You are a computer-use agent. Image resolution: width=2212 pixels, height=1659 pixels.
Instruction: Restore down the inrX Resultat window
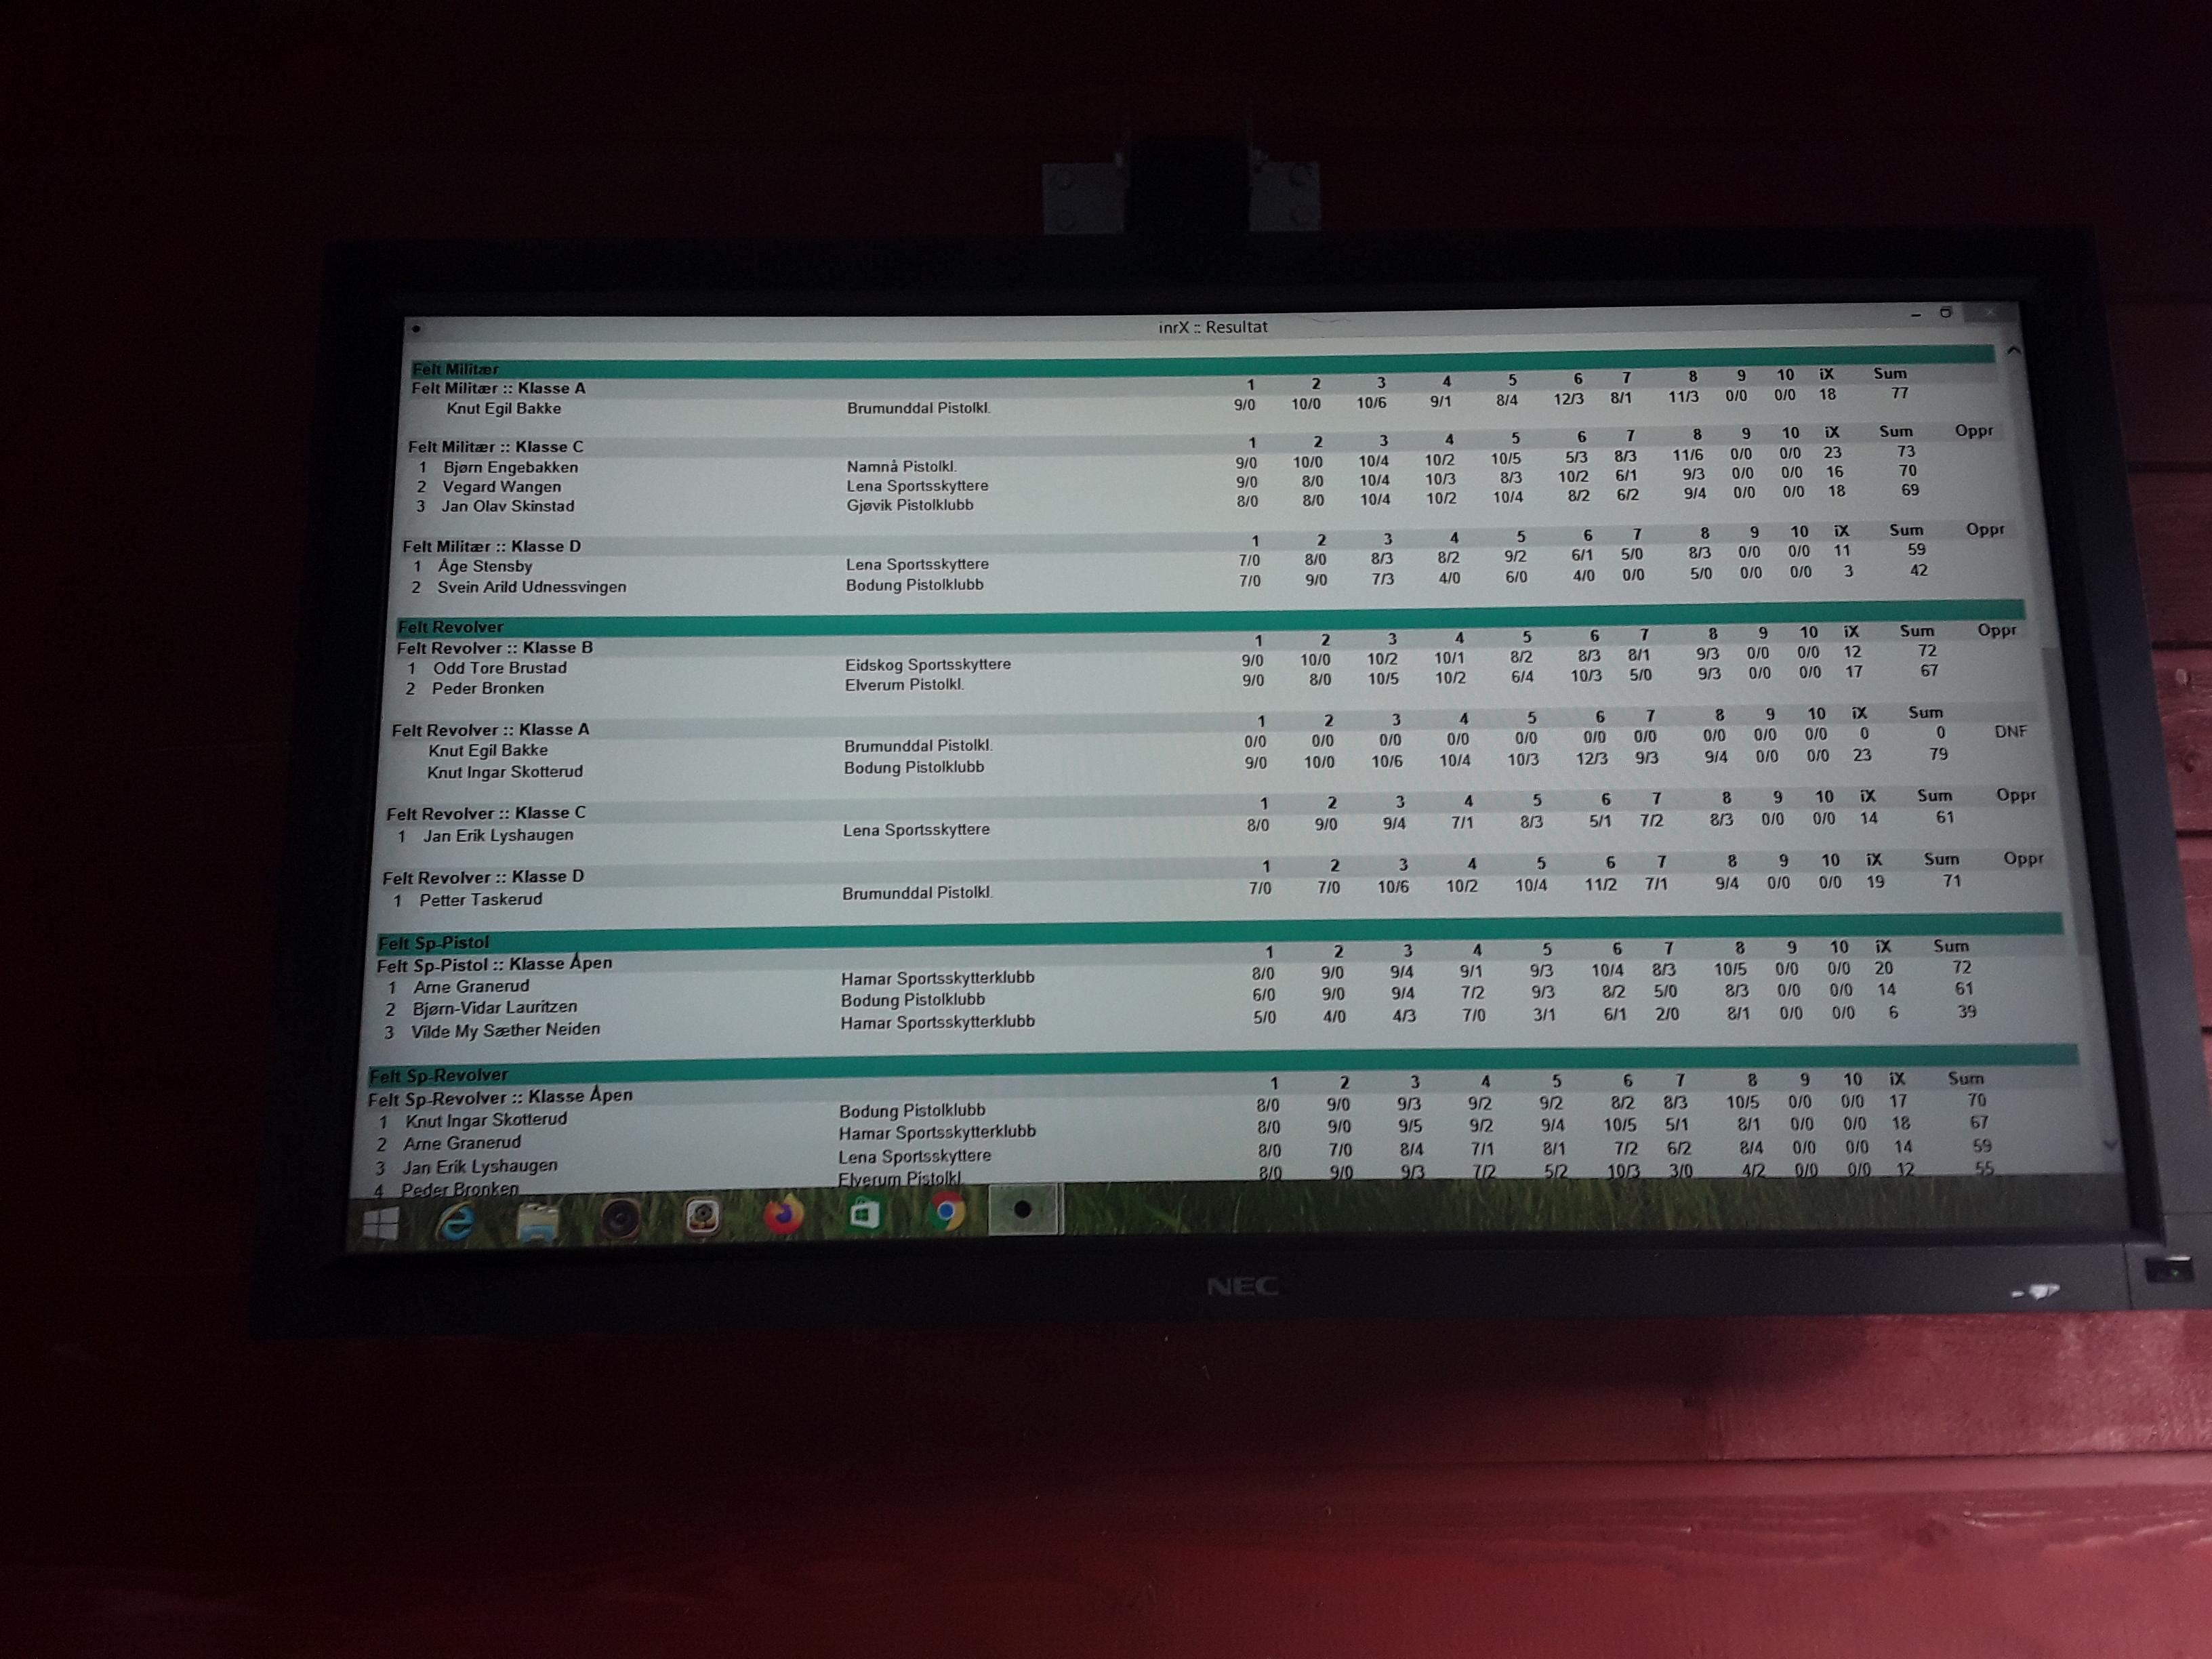coord(1946,313)
